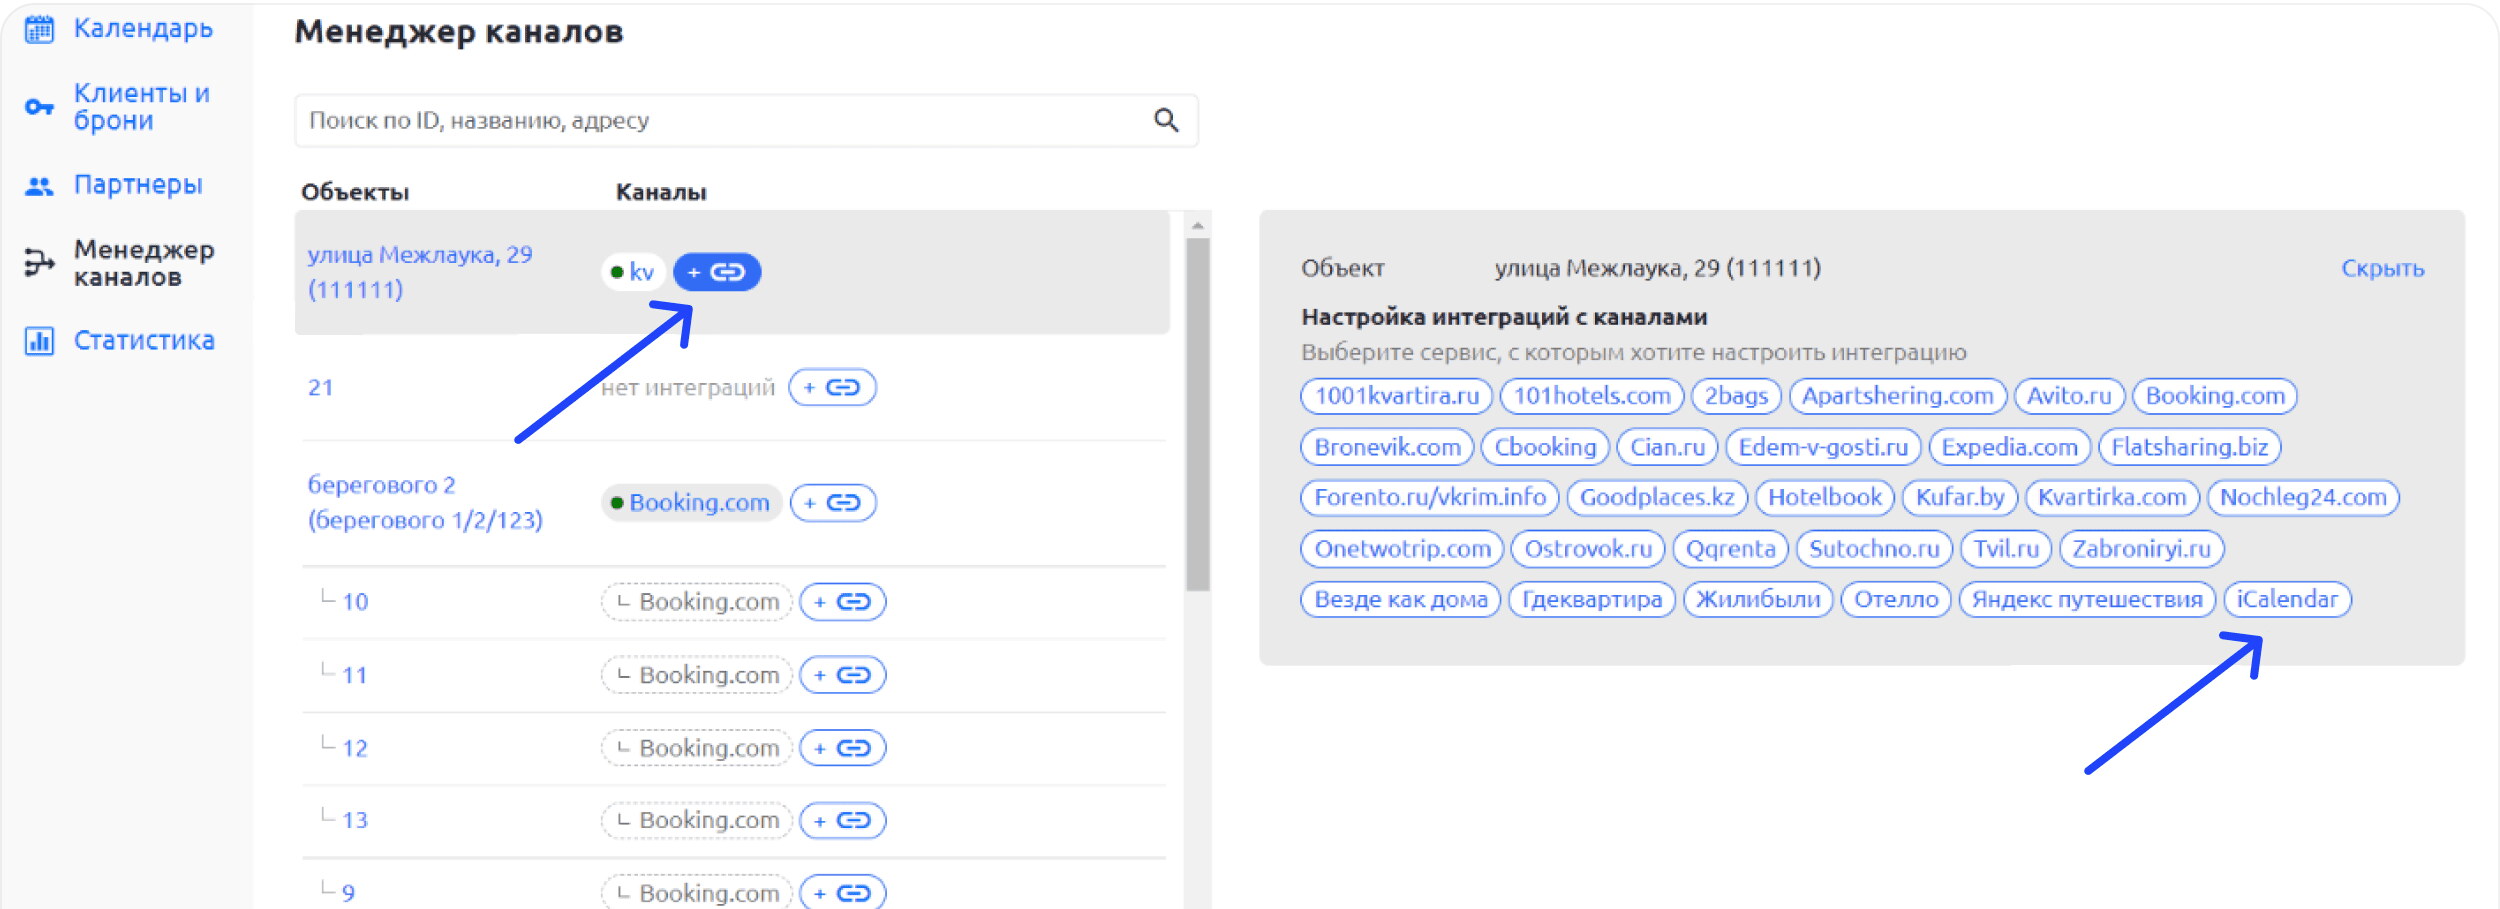Choose Booking.com in the integration panel

[2215, 396]
